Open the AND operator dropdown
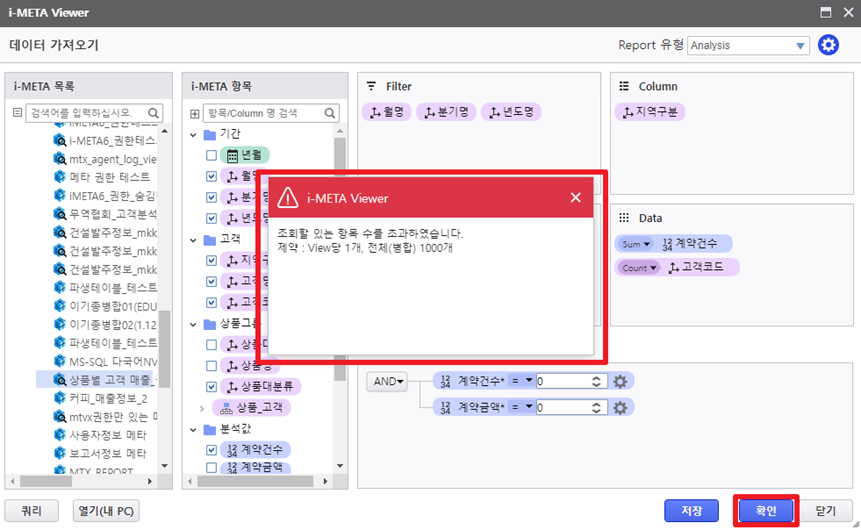The height and width of the screenshot is (530, 861). point(388,381)
